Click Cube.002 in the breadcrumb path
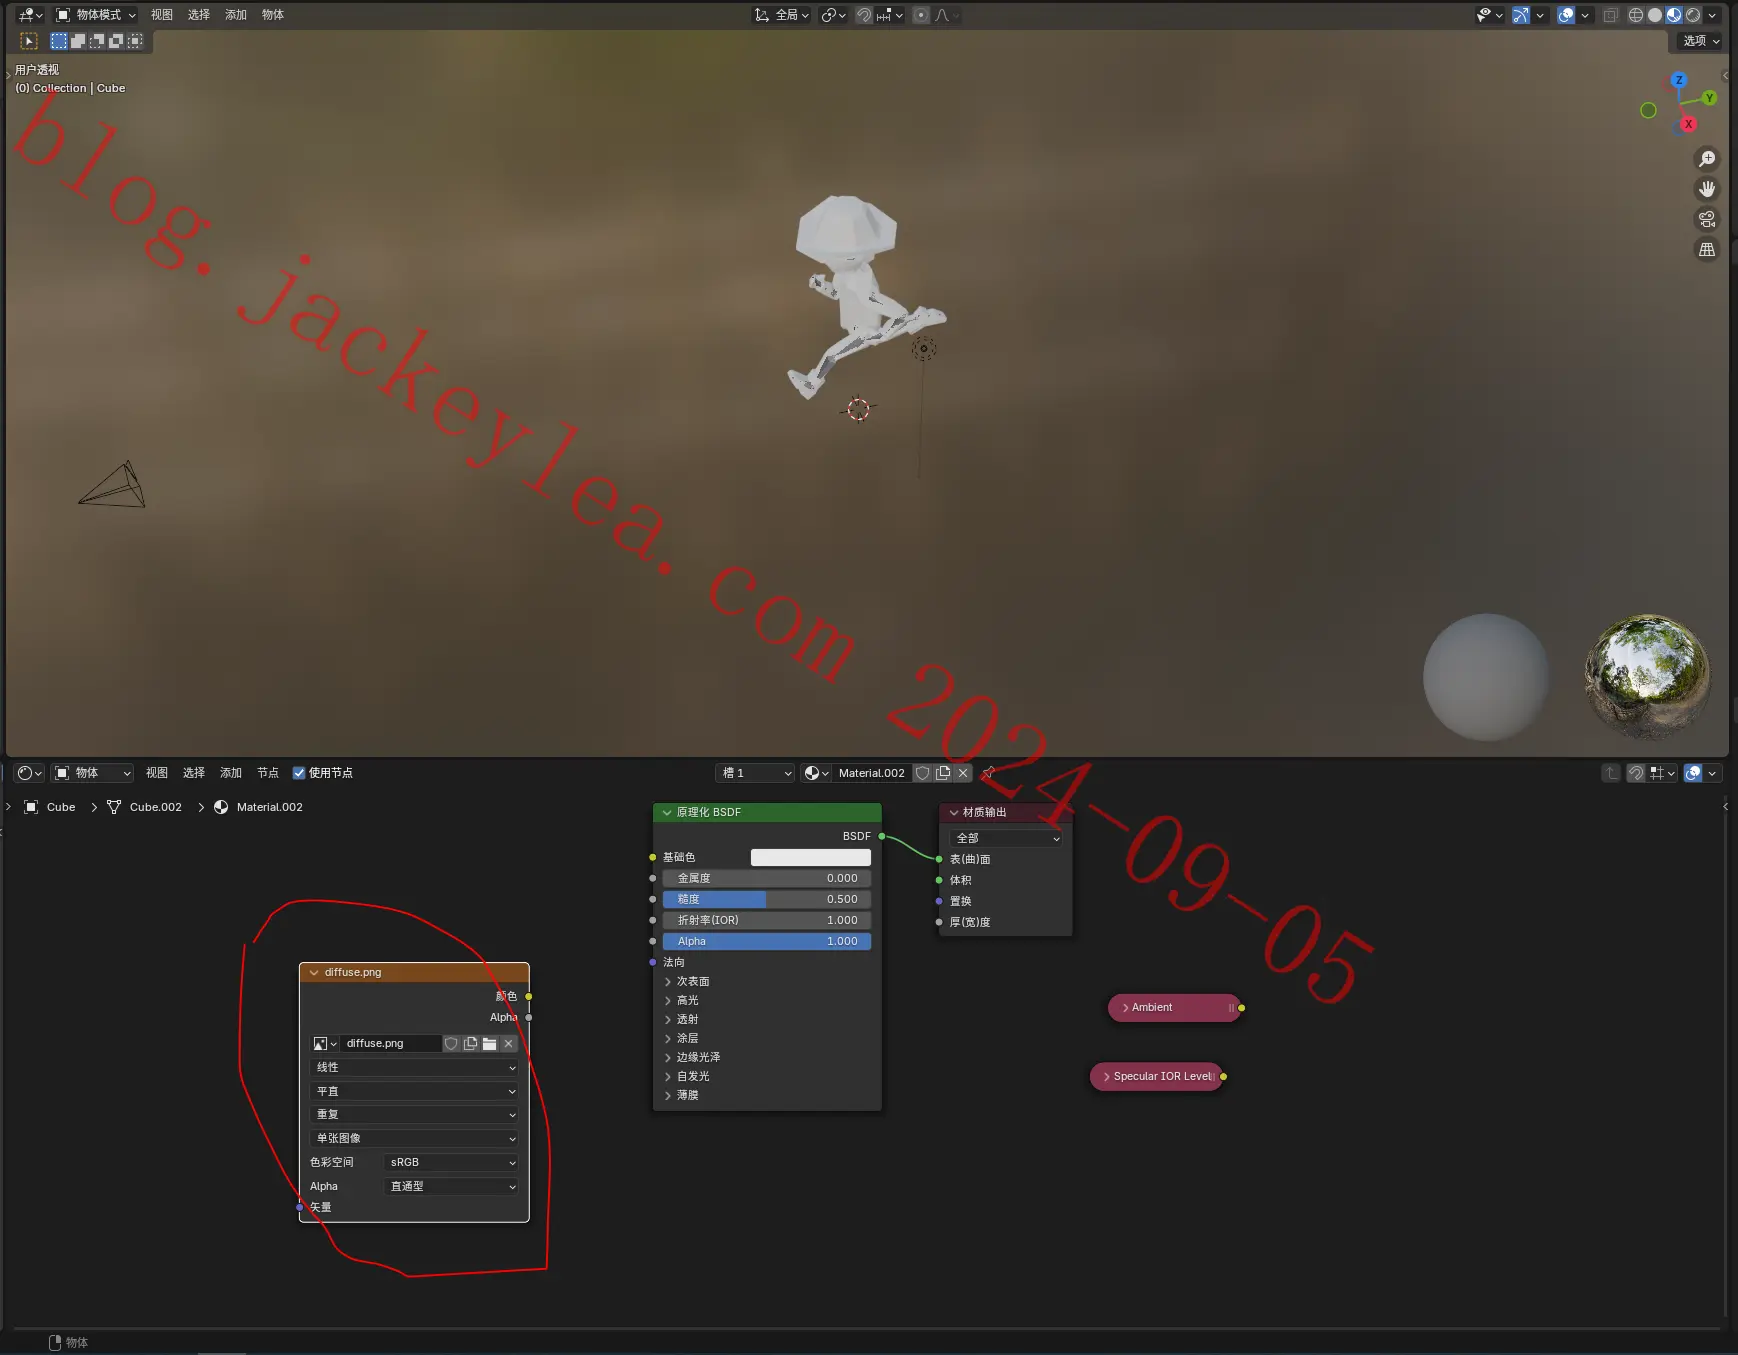 [x=156, y=807]
